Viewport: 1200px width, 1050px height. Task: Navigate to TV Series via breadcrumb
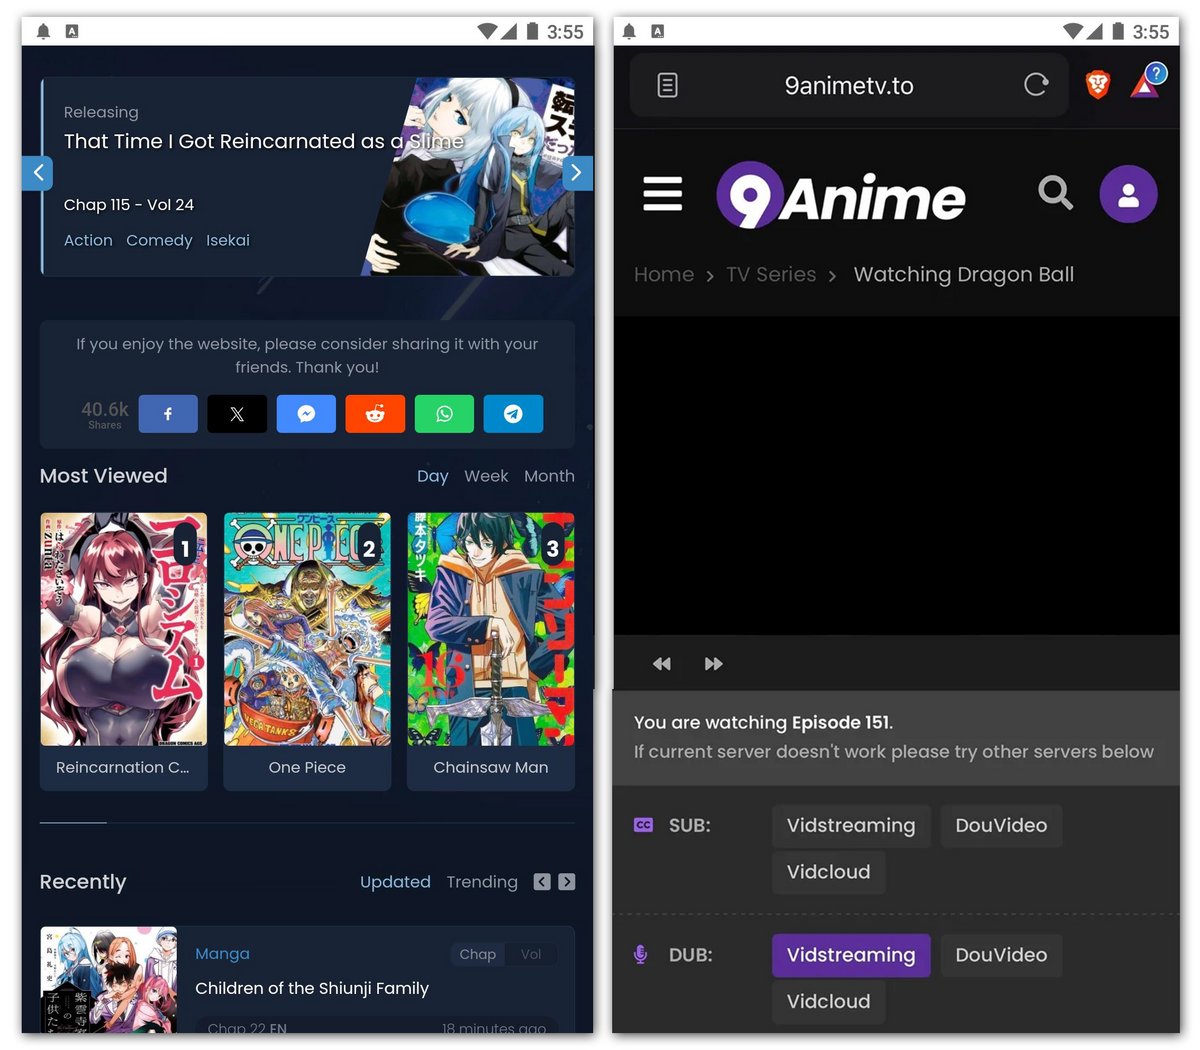pos(771,274)
